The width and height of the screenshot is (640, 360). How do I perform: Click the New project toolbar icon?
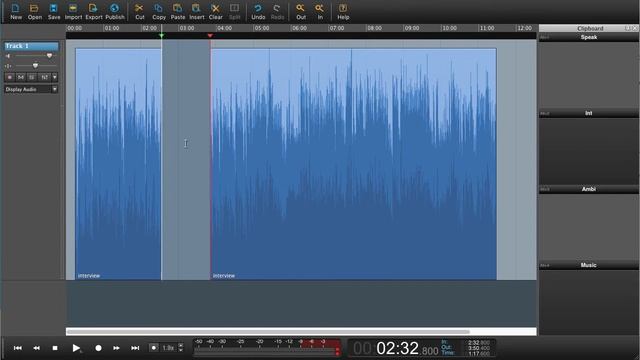(16, 11)
